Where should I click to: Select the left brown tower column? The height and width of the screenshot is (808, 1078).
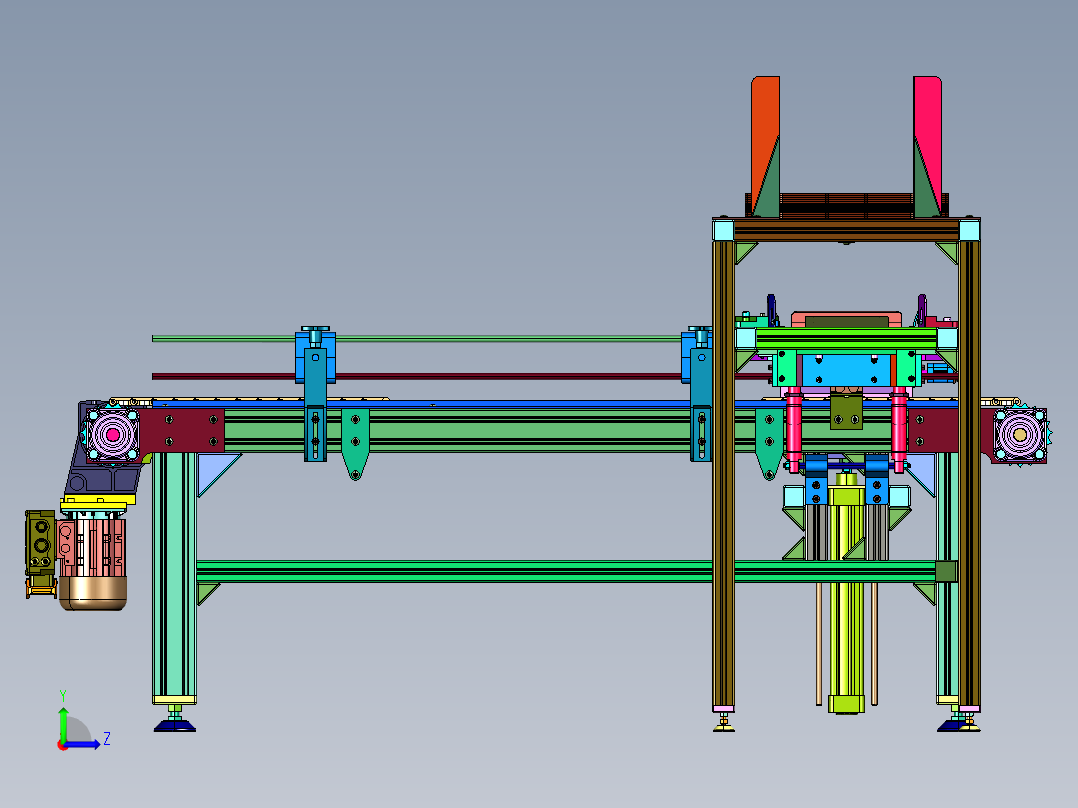[723, 474]
